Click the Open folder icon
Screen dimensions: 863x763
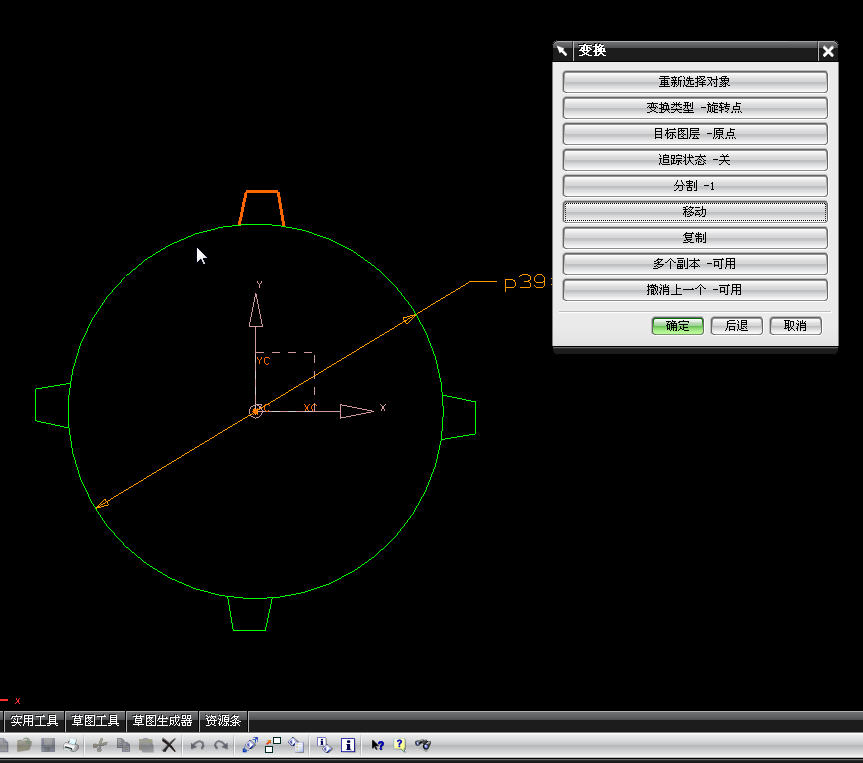pos(24,745)
